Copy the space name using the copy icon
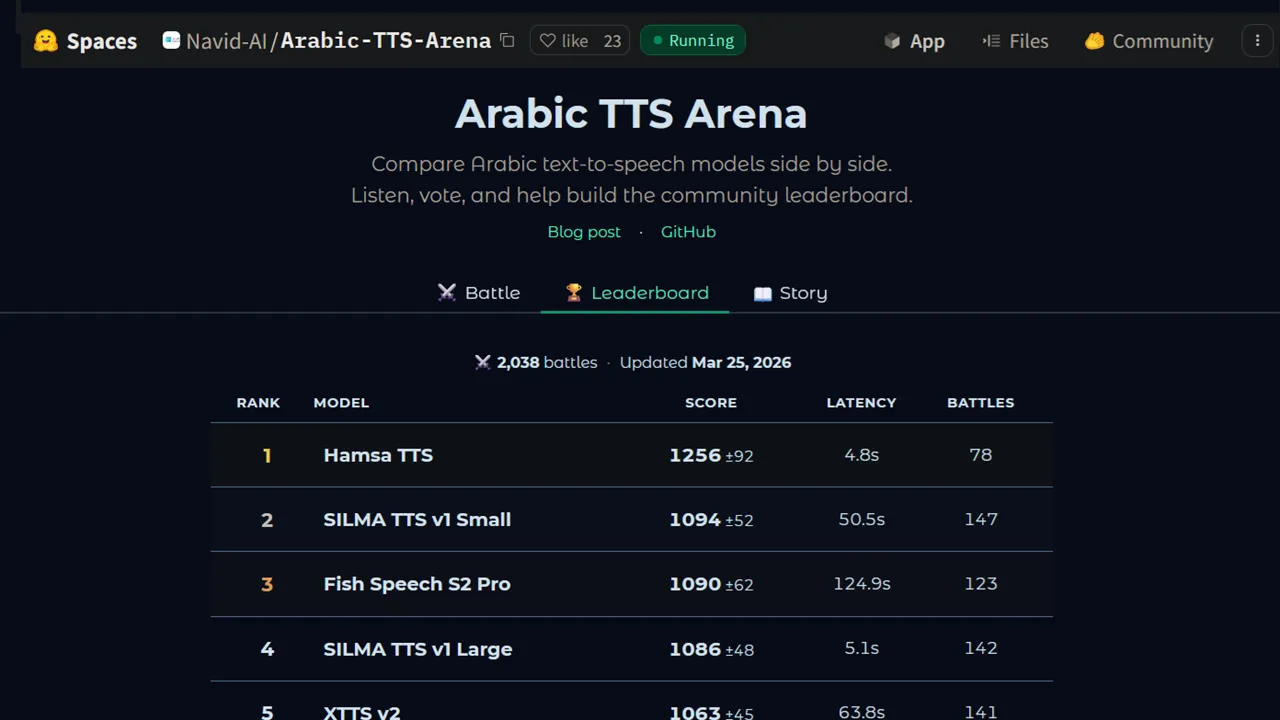The height and width of the screenshot is (720, 1280). click(x=507, y=40)
